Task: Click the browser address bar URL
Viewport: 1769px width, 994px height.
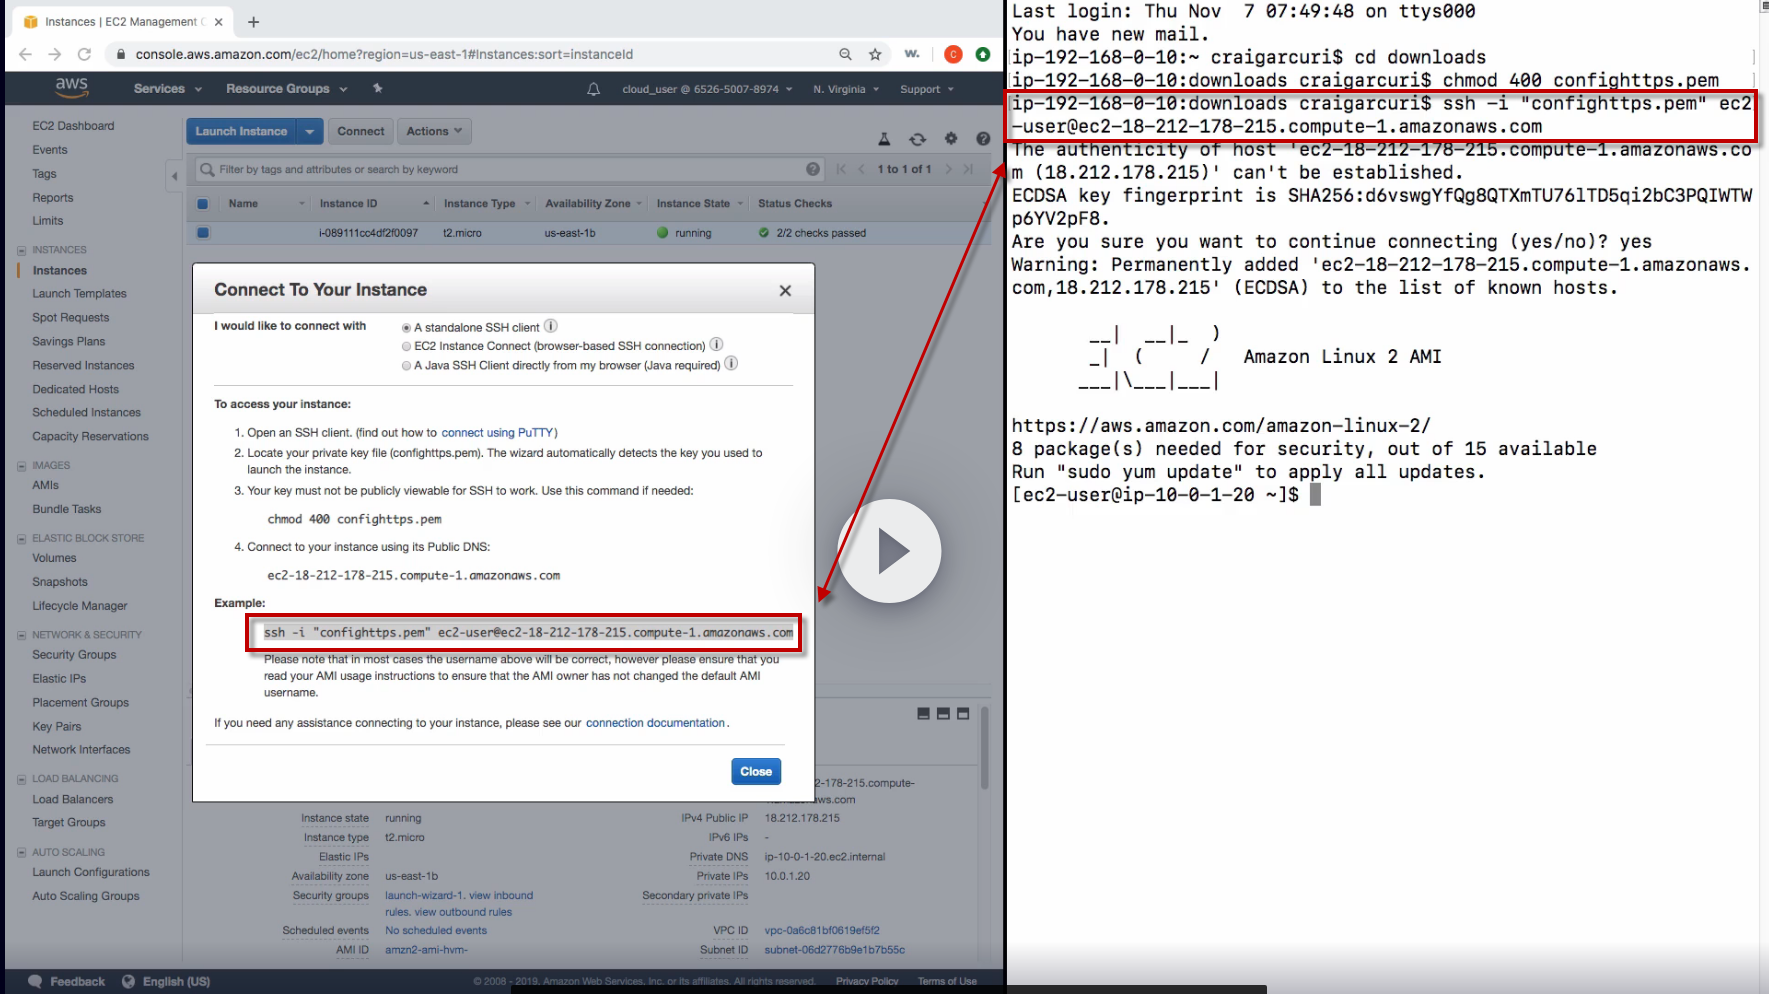Action: tap(384, 54)
